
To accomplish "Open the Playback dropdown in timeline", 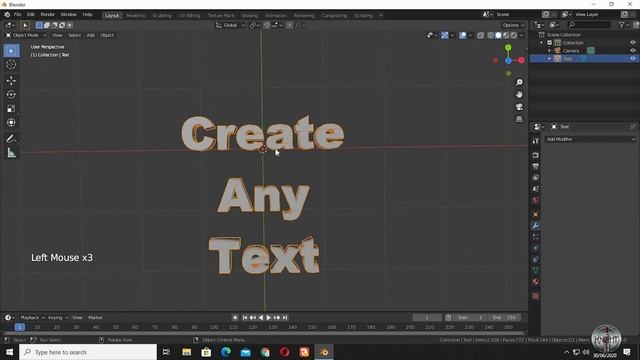I will pyautogui.click(x=32, y=318).
